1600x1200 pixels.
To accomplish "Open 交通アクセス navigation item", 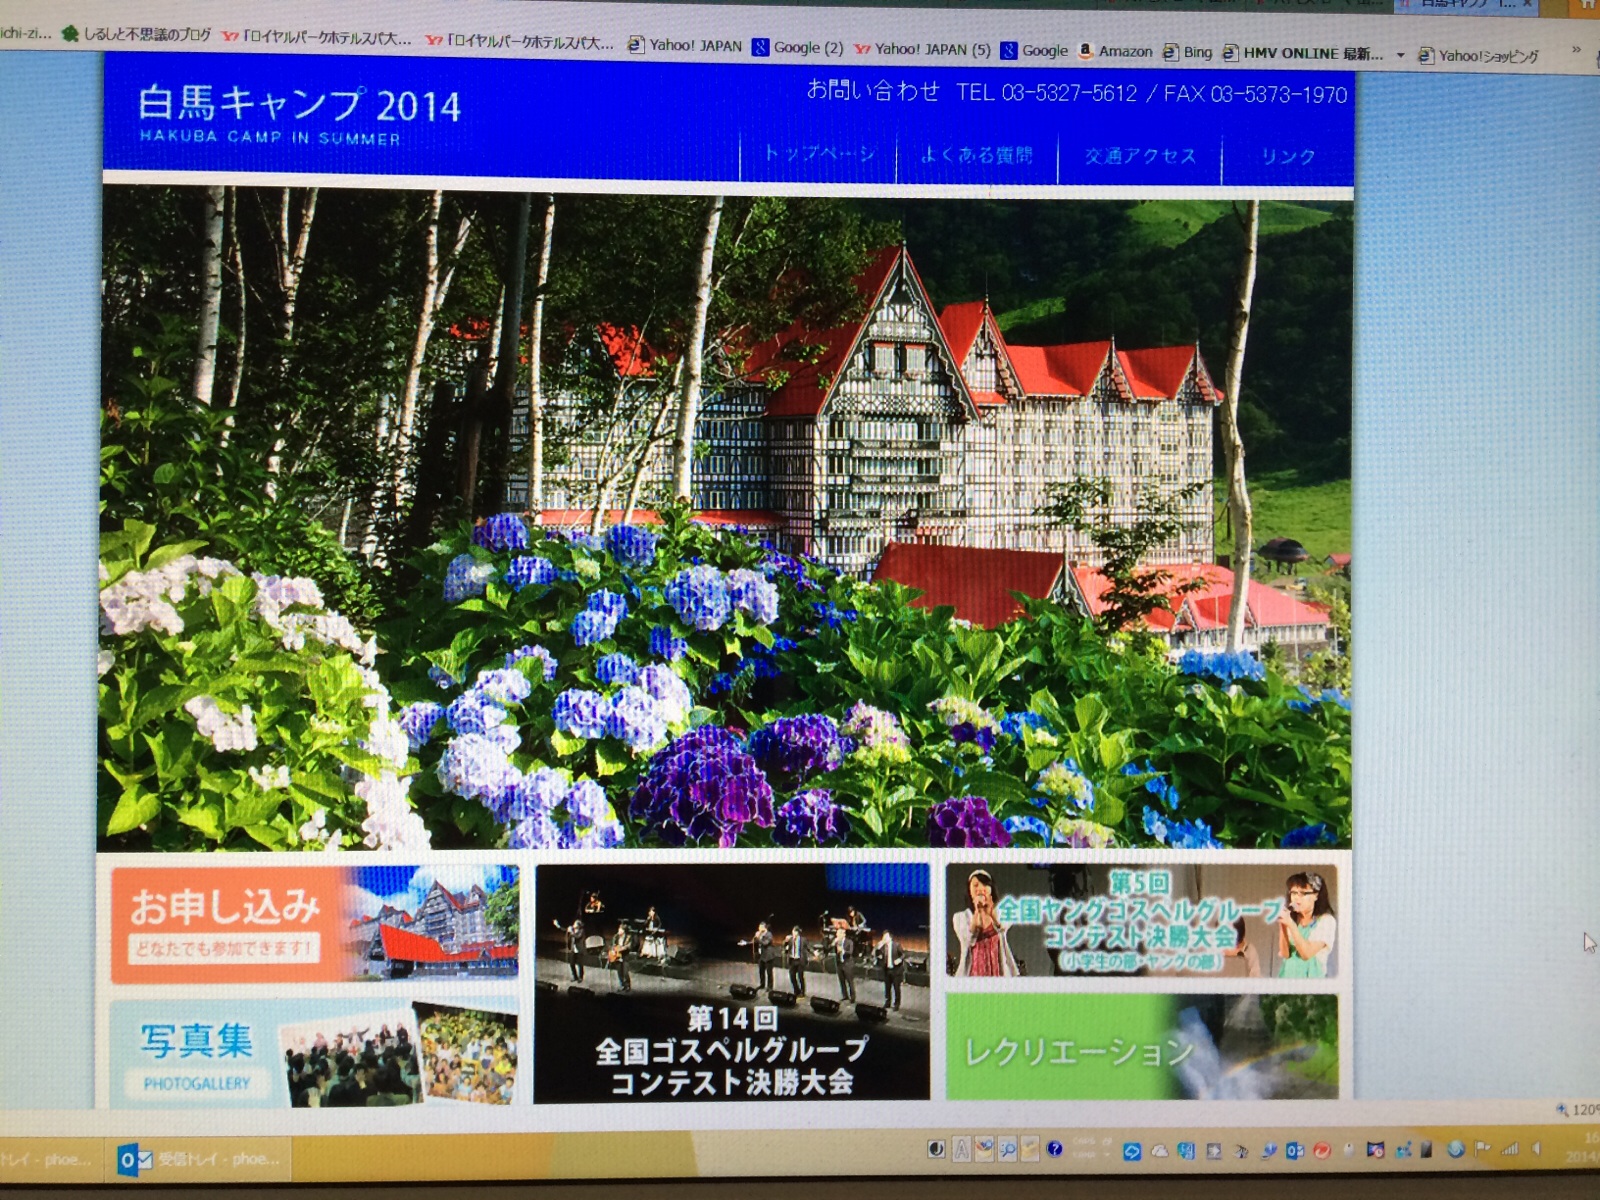I will coord(1140,156).
